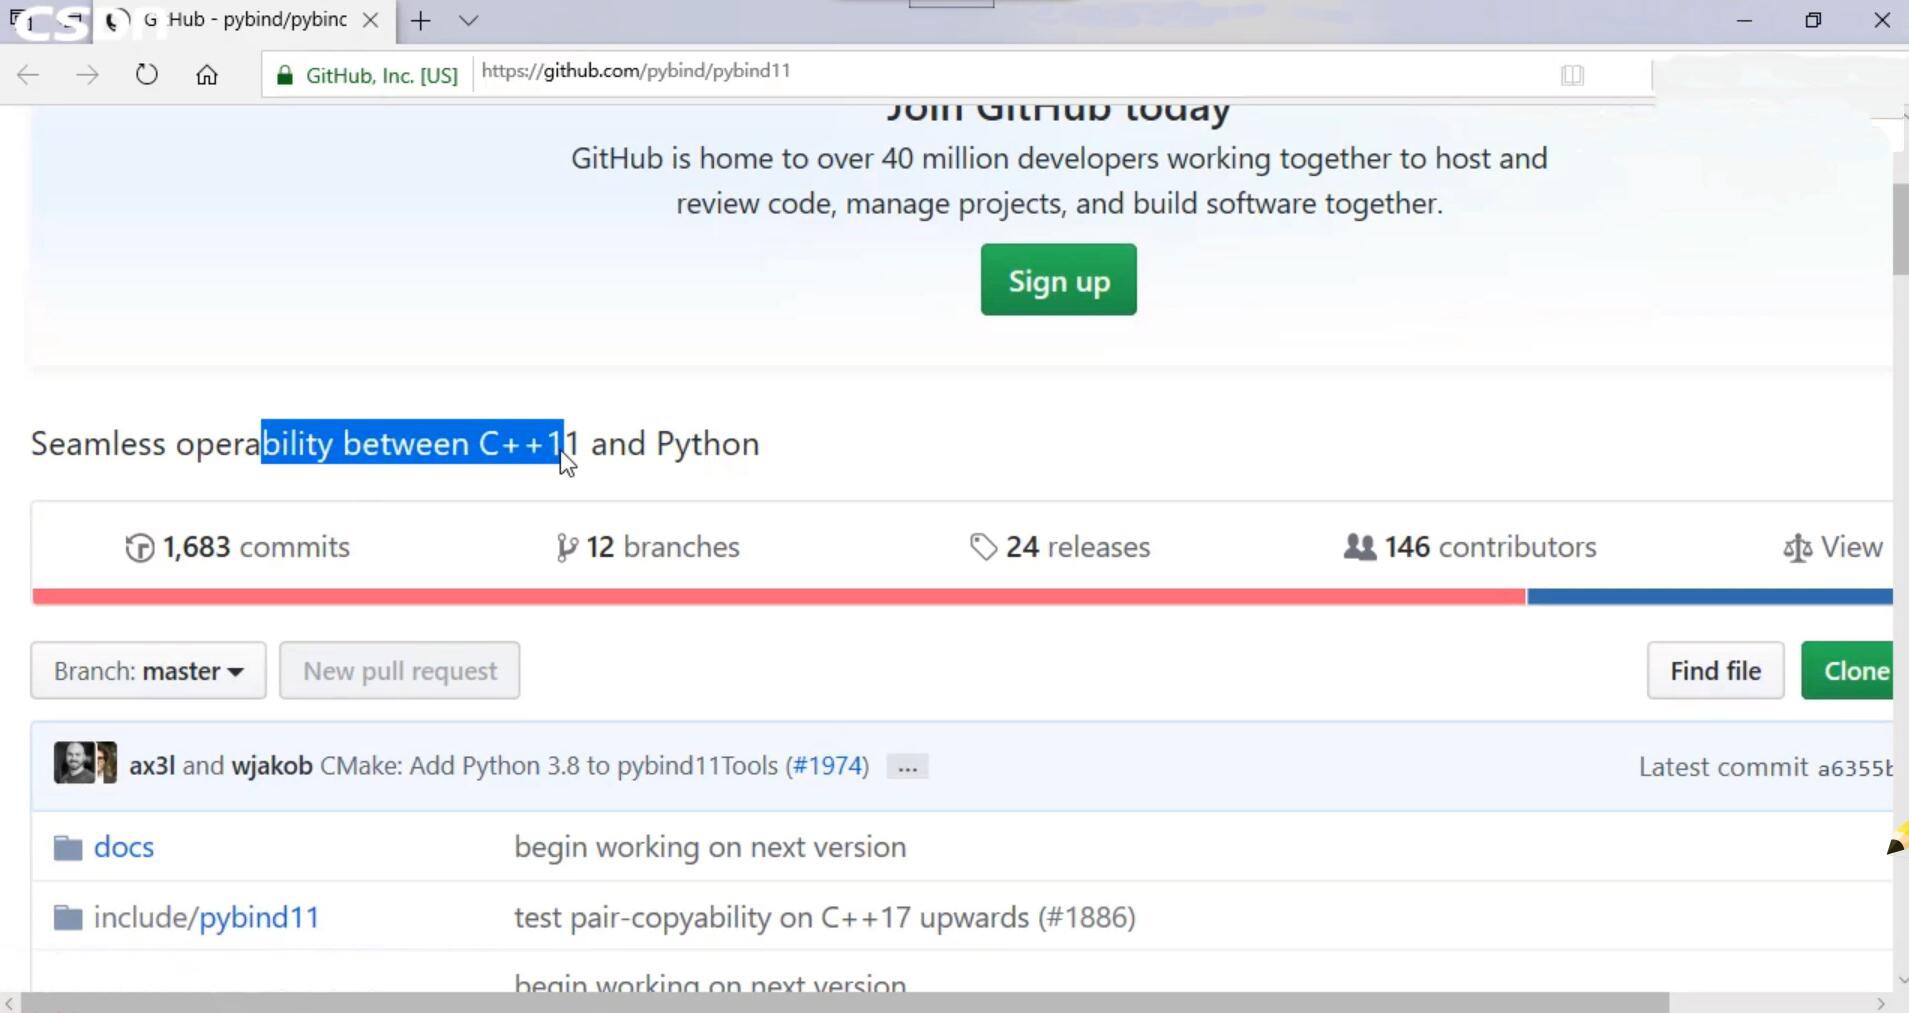1909x1013 pixels.
Task: Open the CMake Python 3.8 commit message
Action: pyautogui.click(x=549, y=766)
